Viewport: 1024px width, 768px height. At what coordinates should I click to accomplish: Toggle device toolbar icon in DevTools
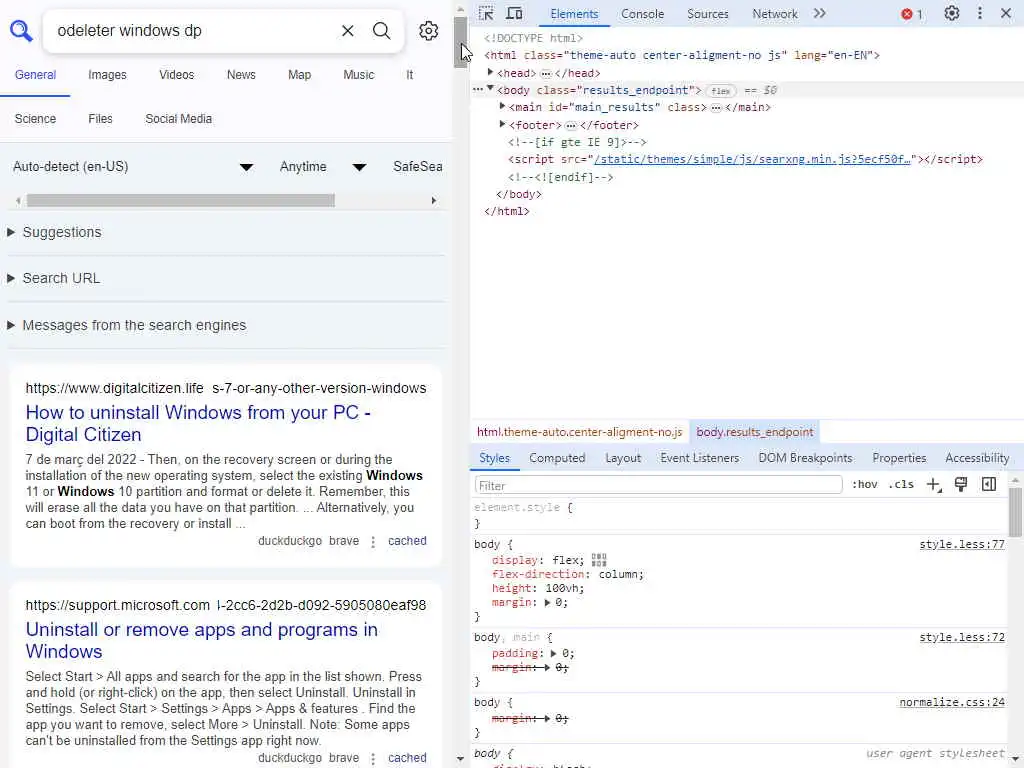pyautogui.click(x=515, y=13)
